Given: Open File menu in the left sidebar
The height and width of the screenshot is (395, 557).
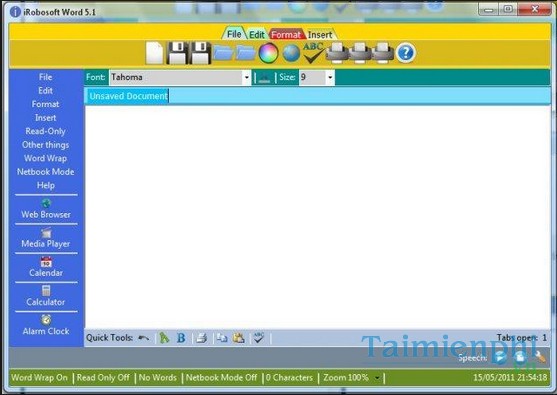Looking at the screenshot, I should (45, 77).
